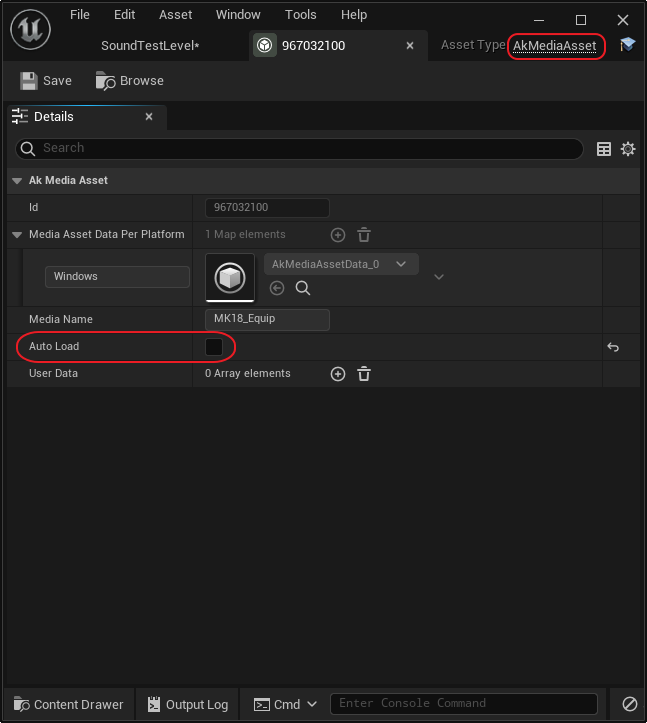
Task: Expand the Windows map element options chevron
Action: 439,277
